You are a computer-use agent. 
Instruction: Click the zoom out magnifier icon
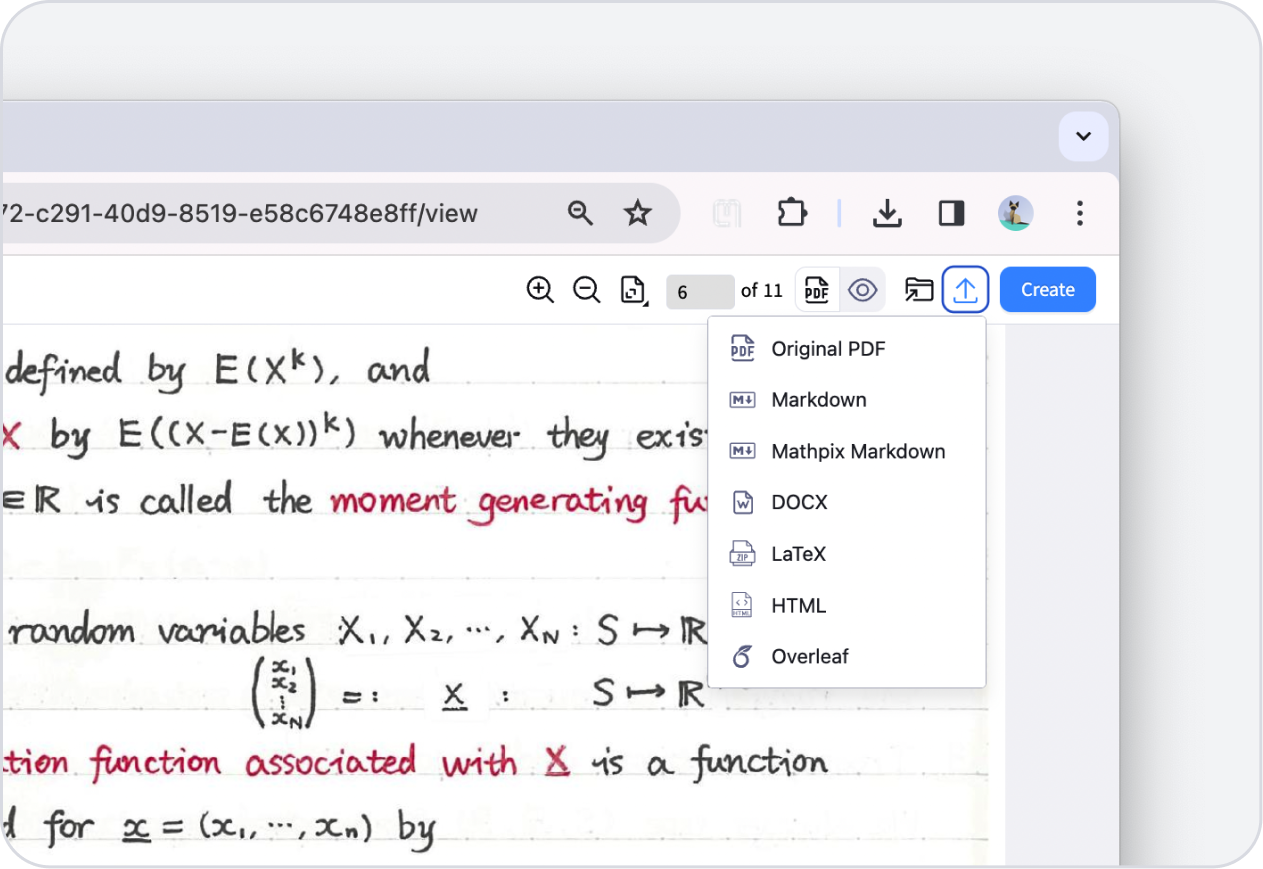click(x=586, y=290)
